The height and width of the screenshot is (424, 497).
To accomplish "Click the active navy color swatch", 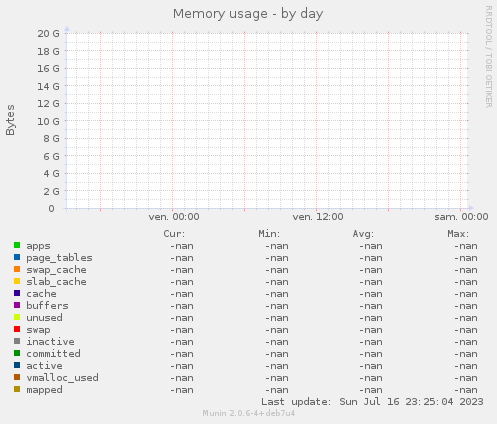I will (17, 365).
